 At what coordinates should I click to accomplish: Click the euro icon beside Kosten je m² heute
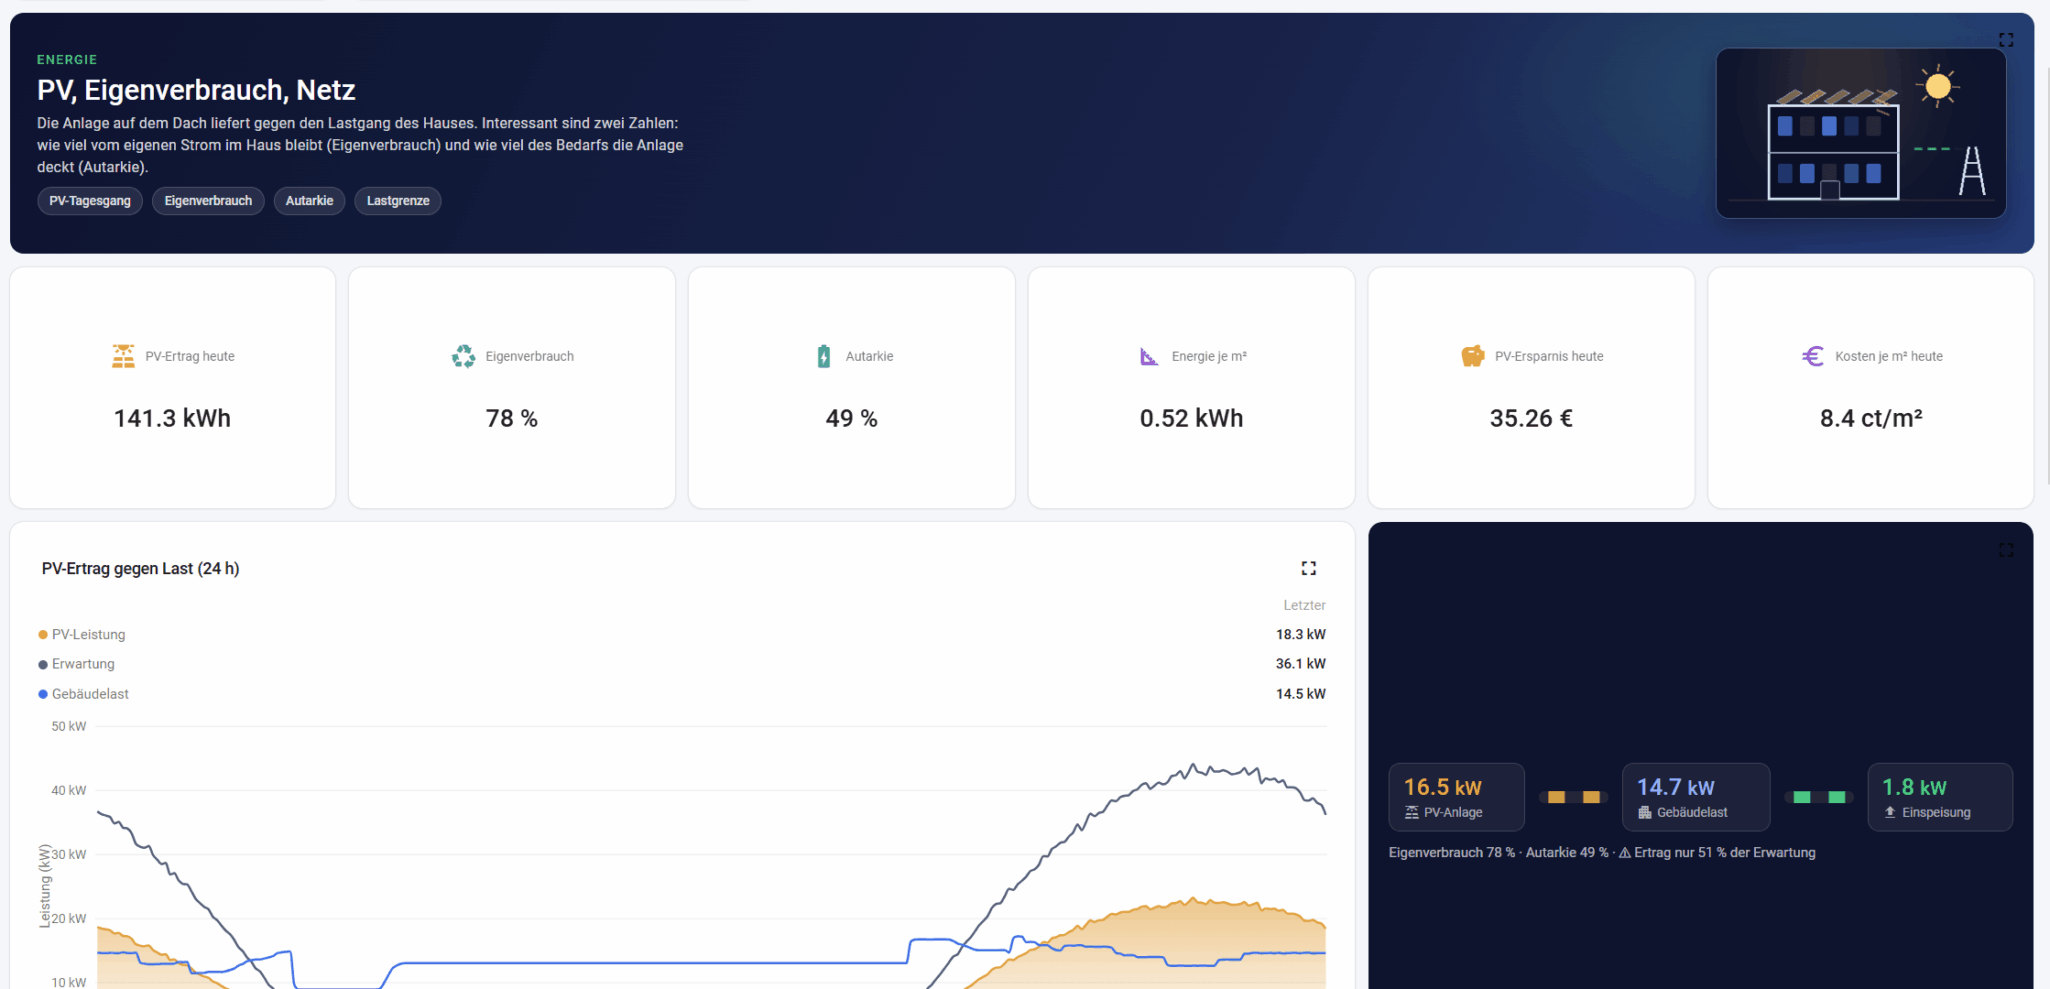point(1813,356)
